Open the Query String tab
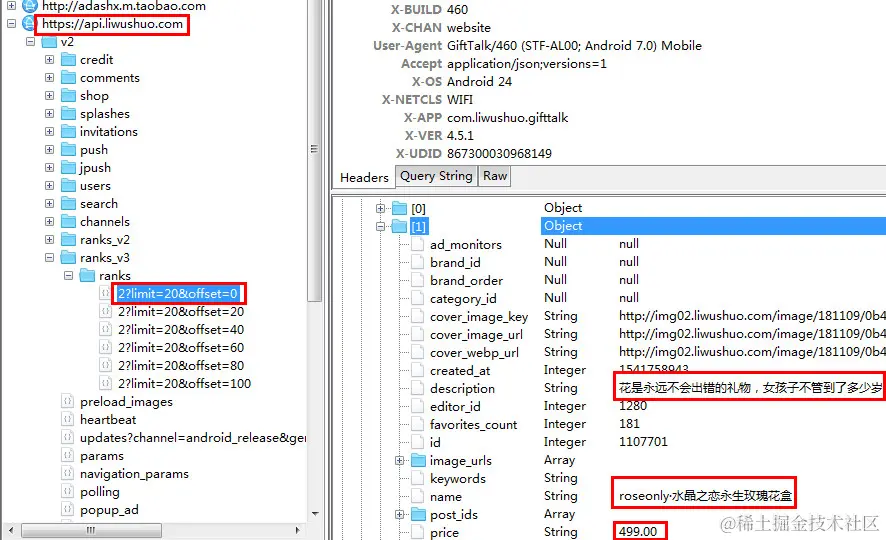 436,176
